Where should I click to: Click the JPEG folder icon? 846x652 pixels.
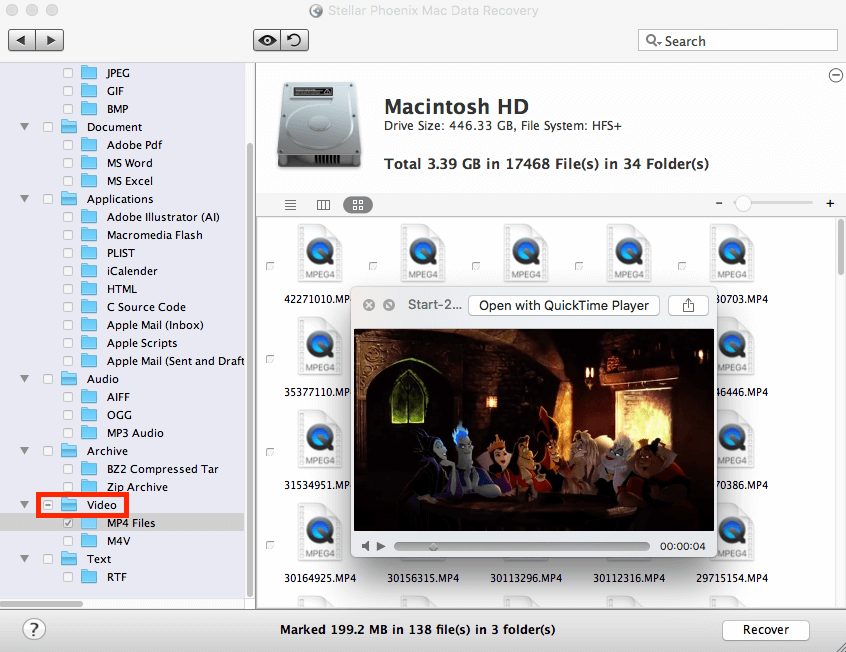pos(89,73)
